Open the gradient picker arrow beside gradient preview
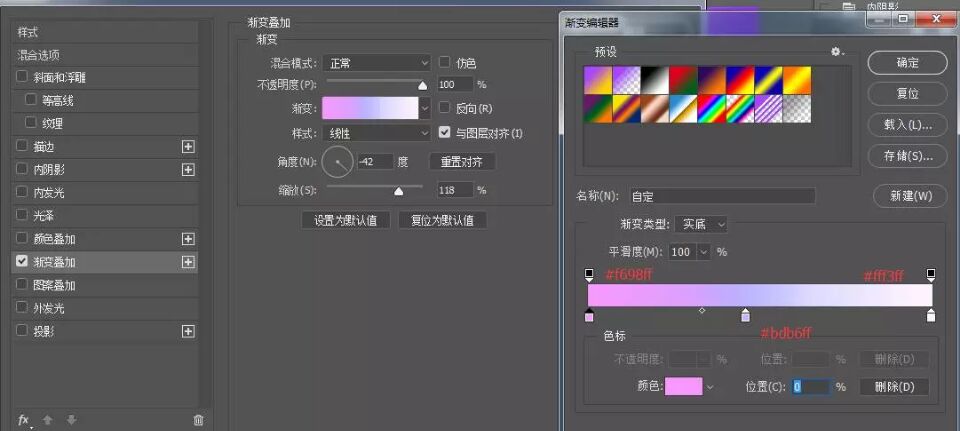 pyautogui.click(x=426, y=109)
